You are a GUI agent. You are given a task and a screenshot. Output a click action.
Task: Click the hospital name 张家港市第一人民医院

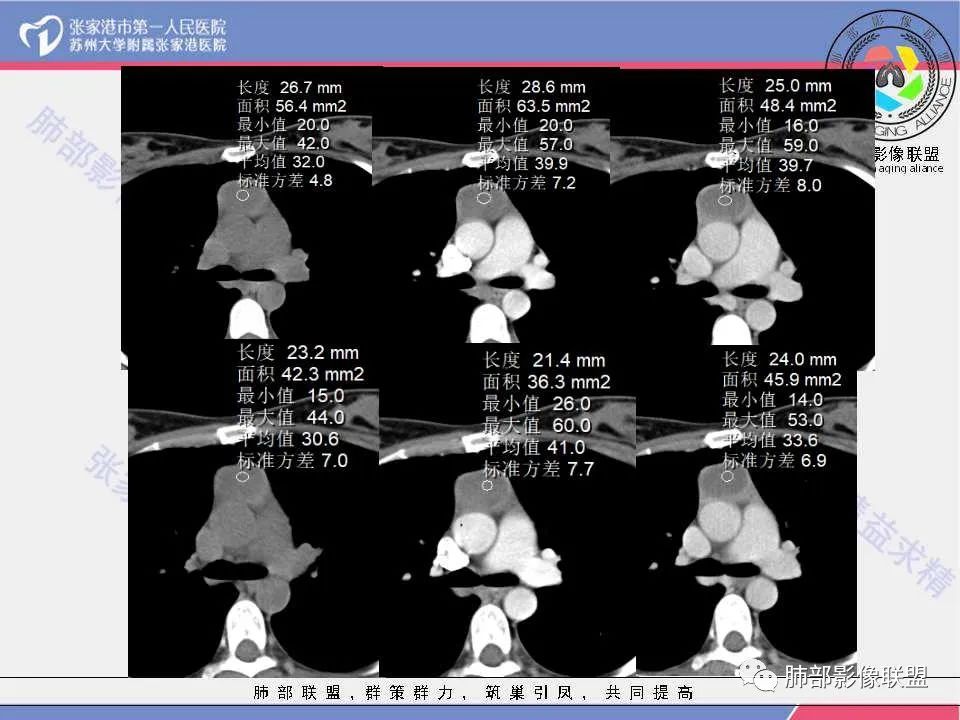[x=148, y=27]
